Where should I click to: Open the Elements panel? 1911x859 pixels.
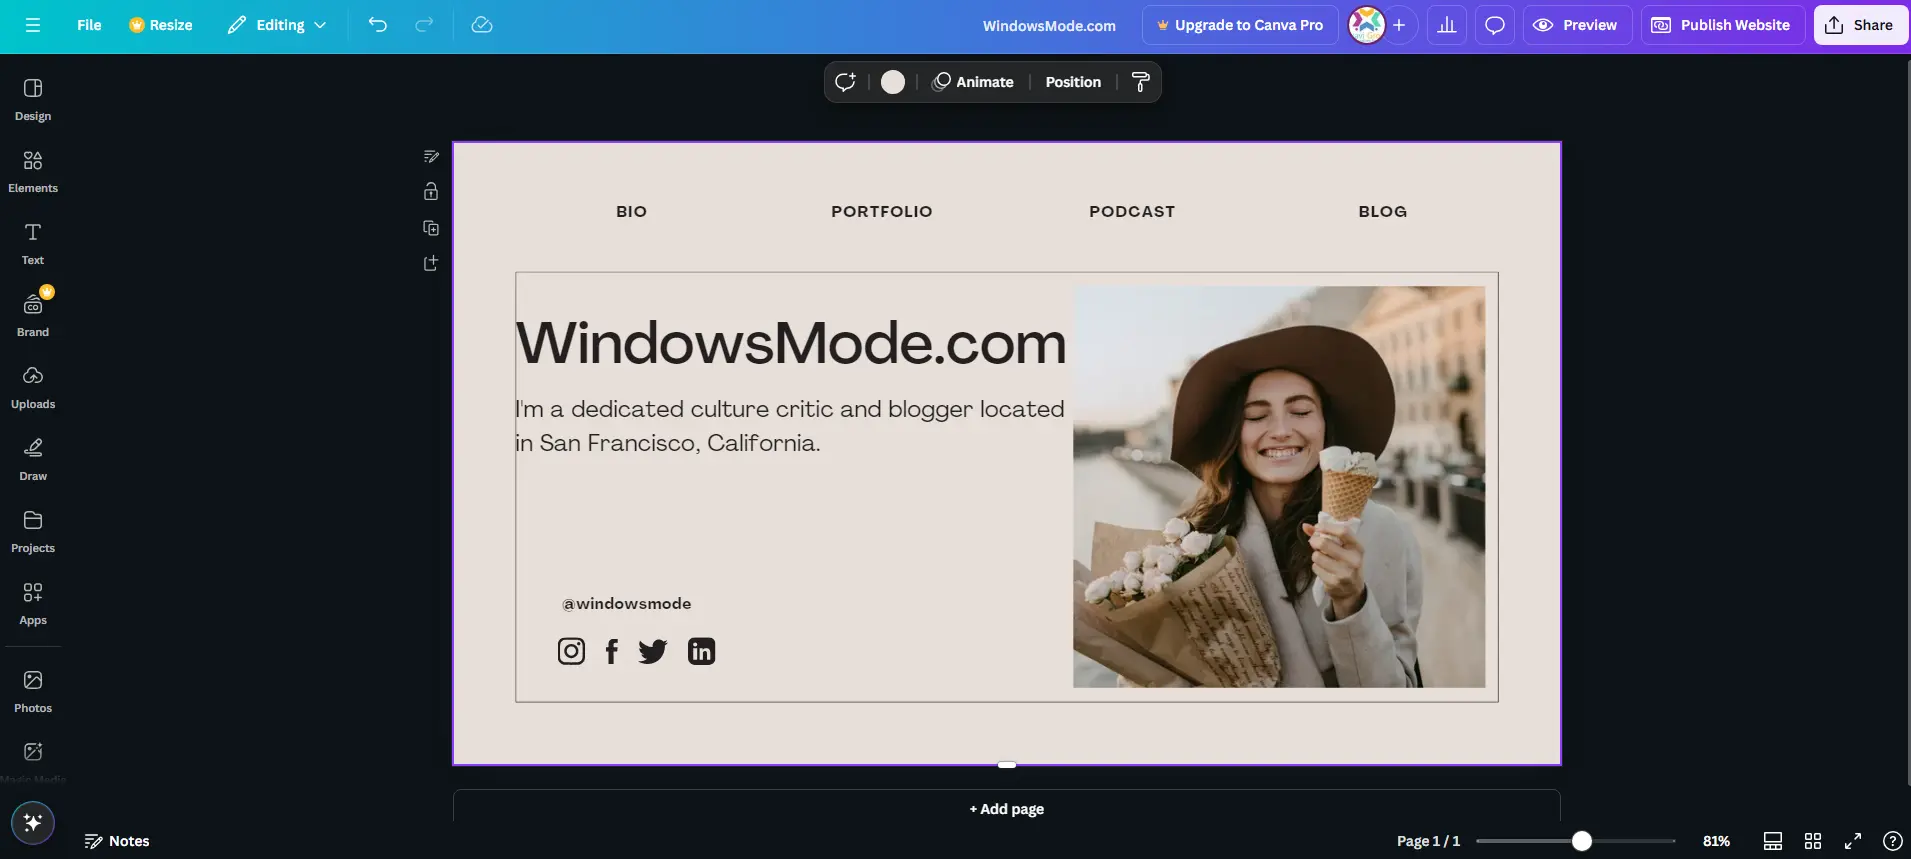pyautogui.click(x=33, y=172)
